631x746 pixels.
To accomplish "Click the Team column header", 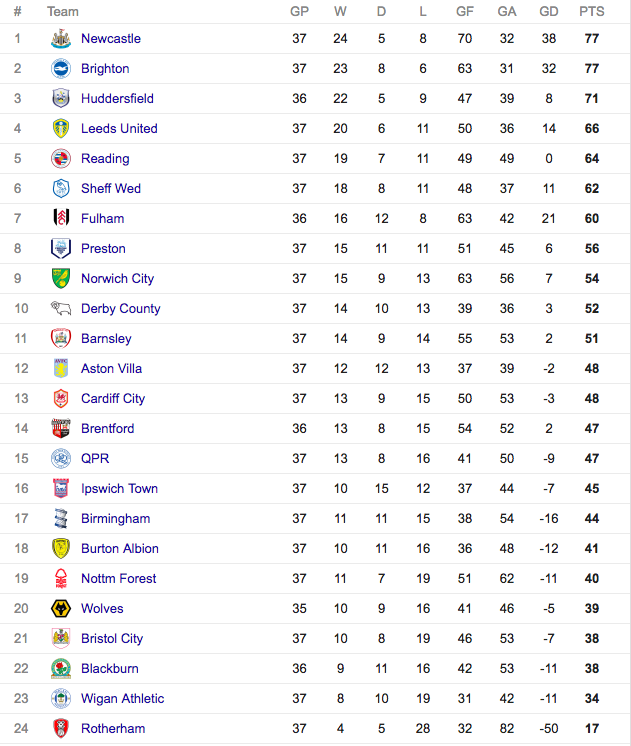I will pyautogui.click(x=63, y=12).
